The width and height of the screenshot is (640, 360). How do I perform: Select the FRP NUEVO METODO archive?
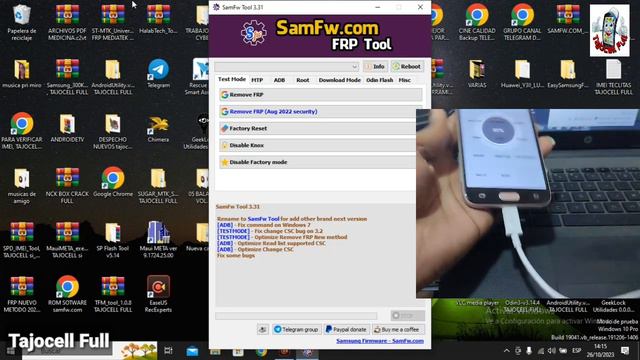pos(21,295)
